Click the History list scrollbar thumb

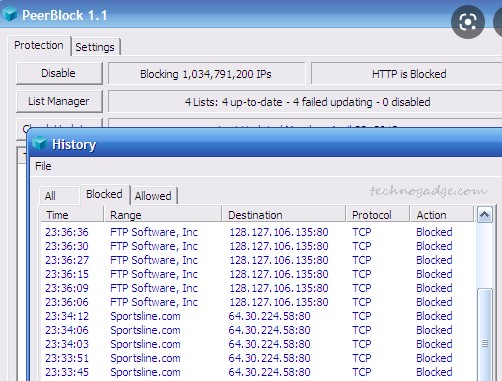tap(485, 334)
